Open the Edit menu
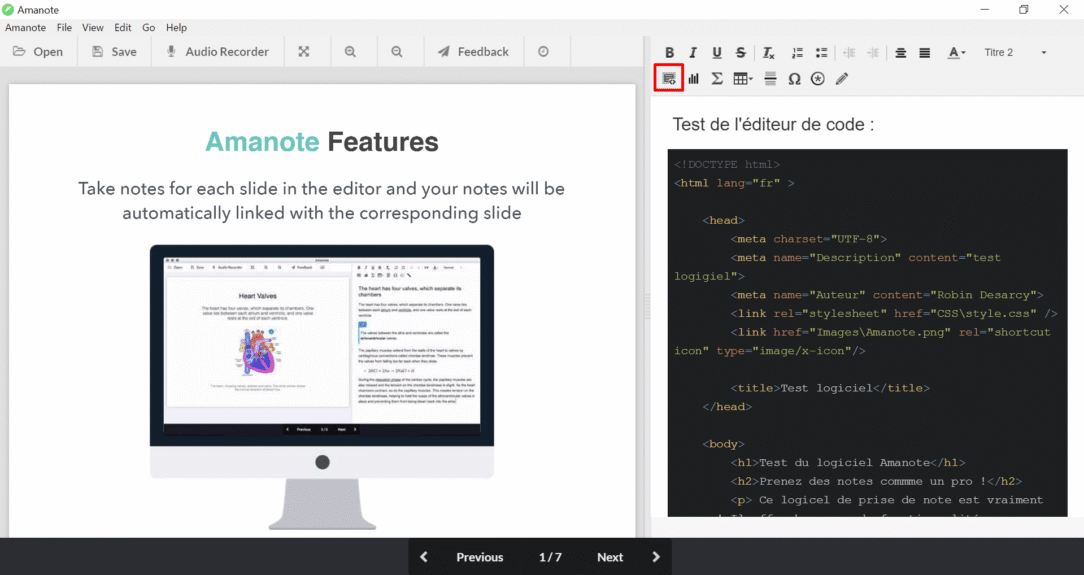The height and width of the screenshot is (575, 1084). [122, 28]
